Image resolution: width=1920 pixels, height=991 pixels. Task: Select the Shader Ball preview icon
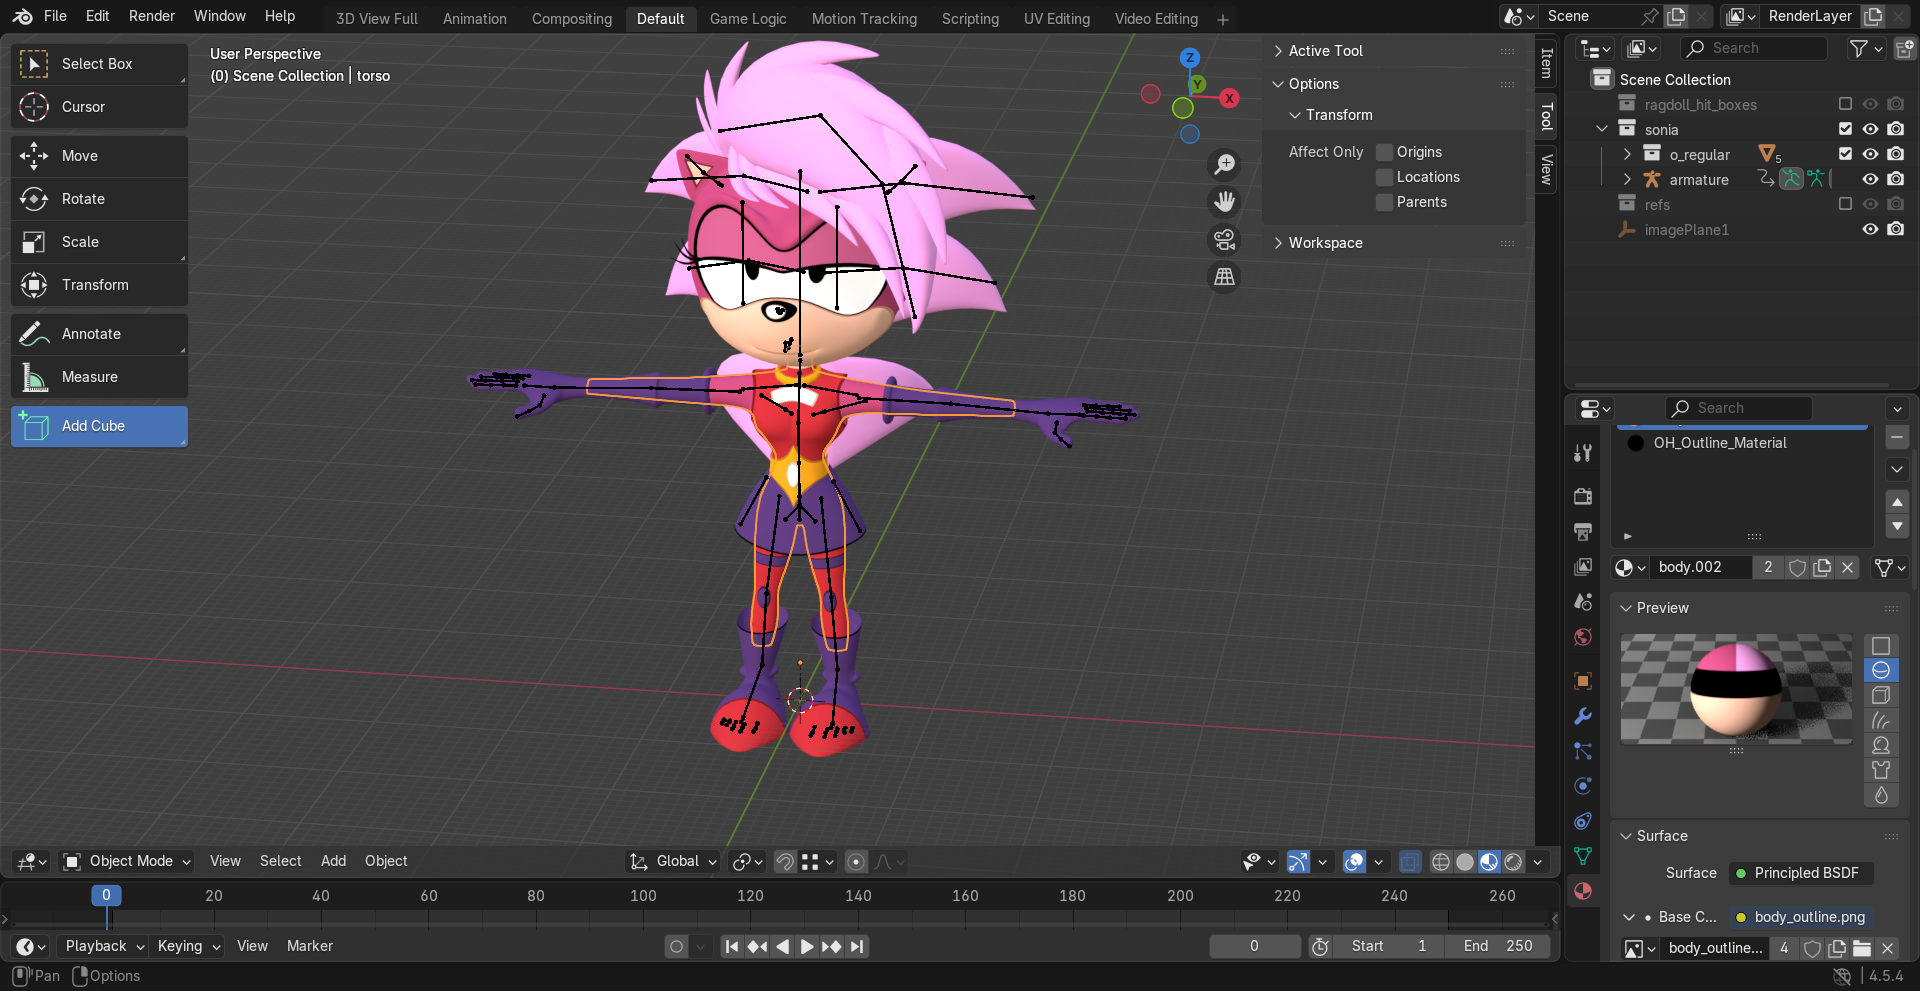1881,745
